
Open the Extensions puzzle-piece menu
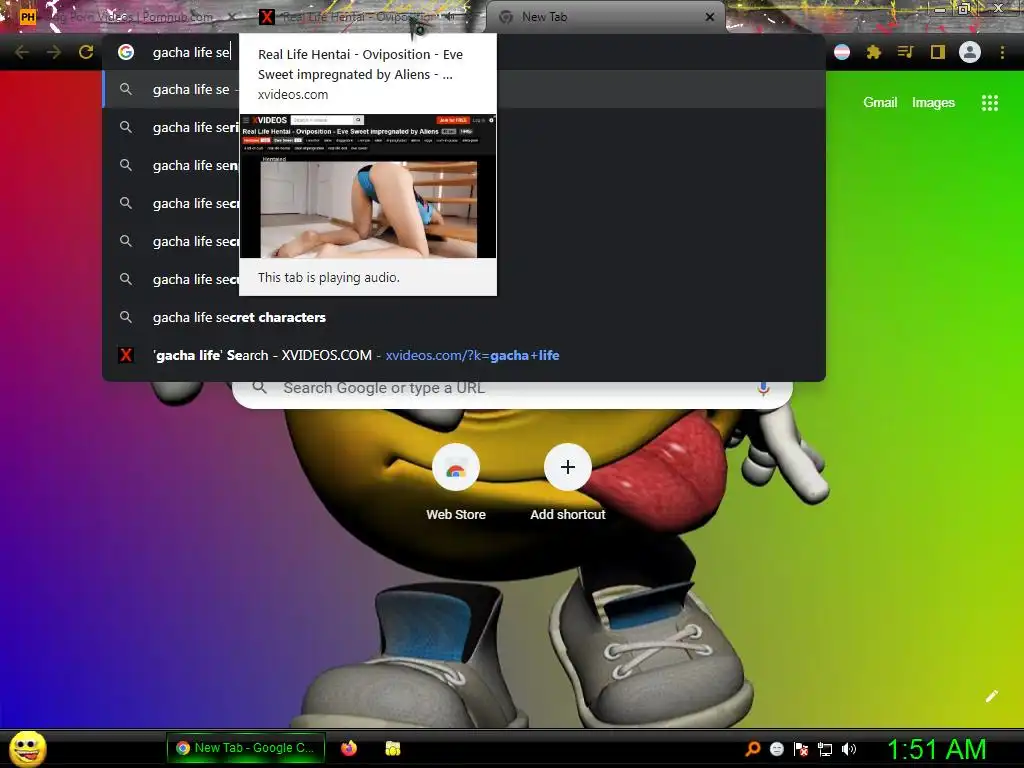click(874, 52)
